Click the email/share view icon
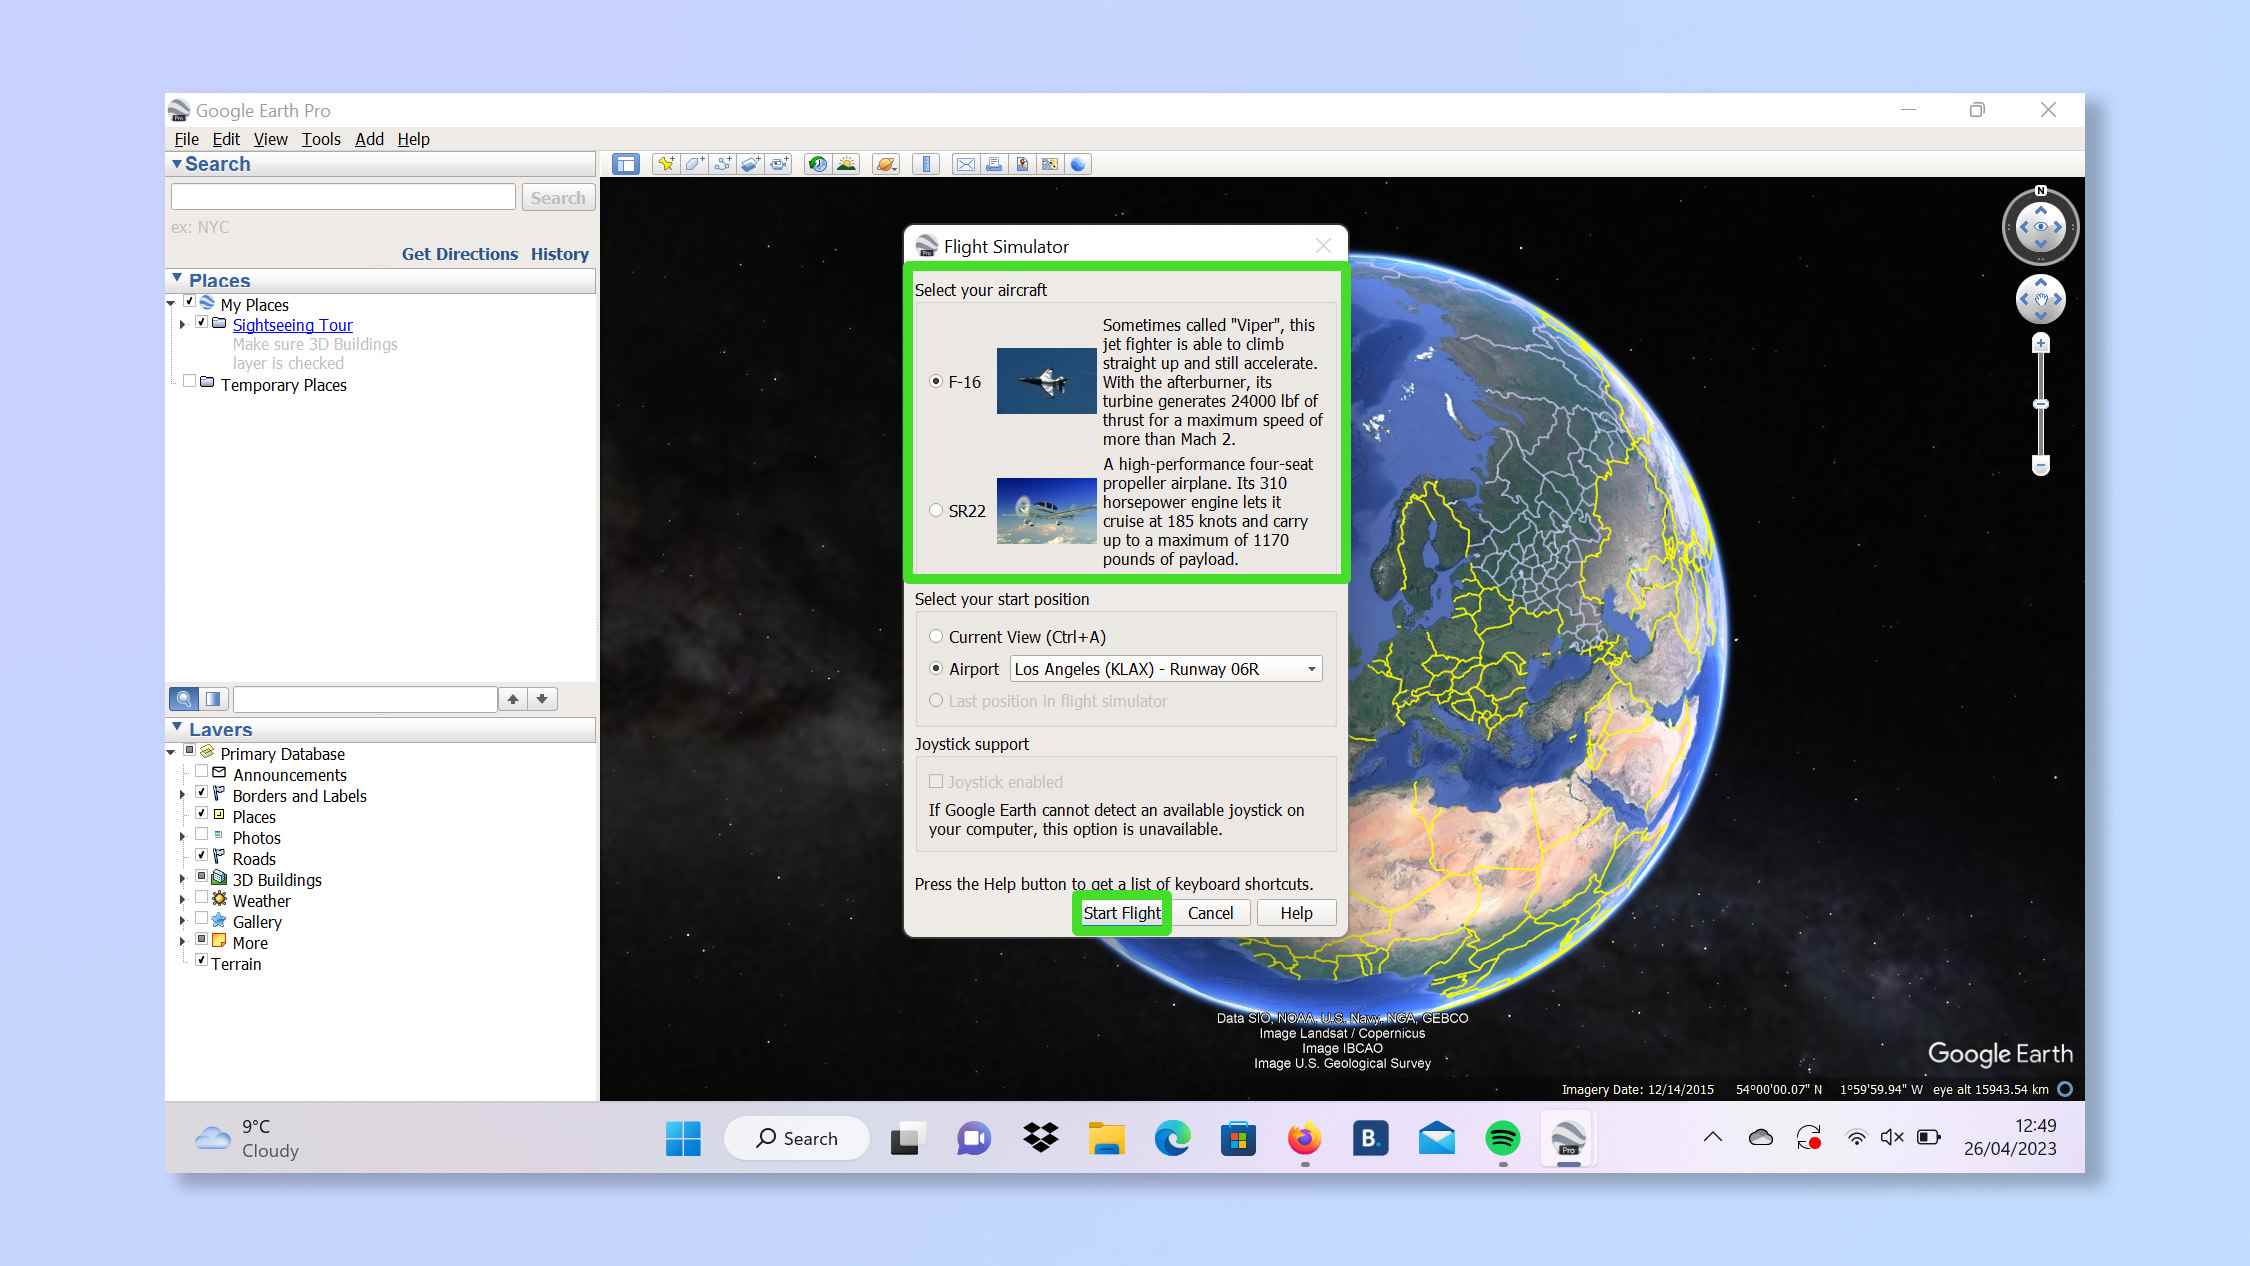The image size is (2250, 1266). [967, 164]
